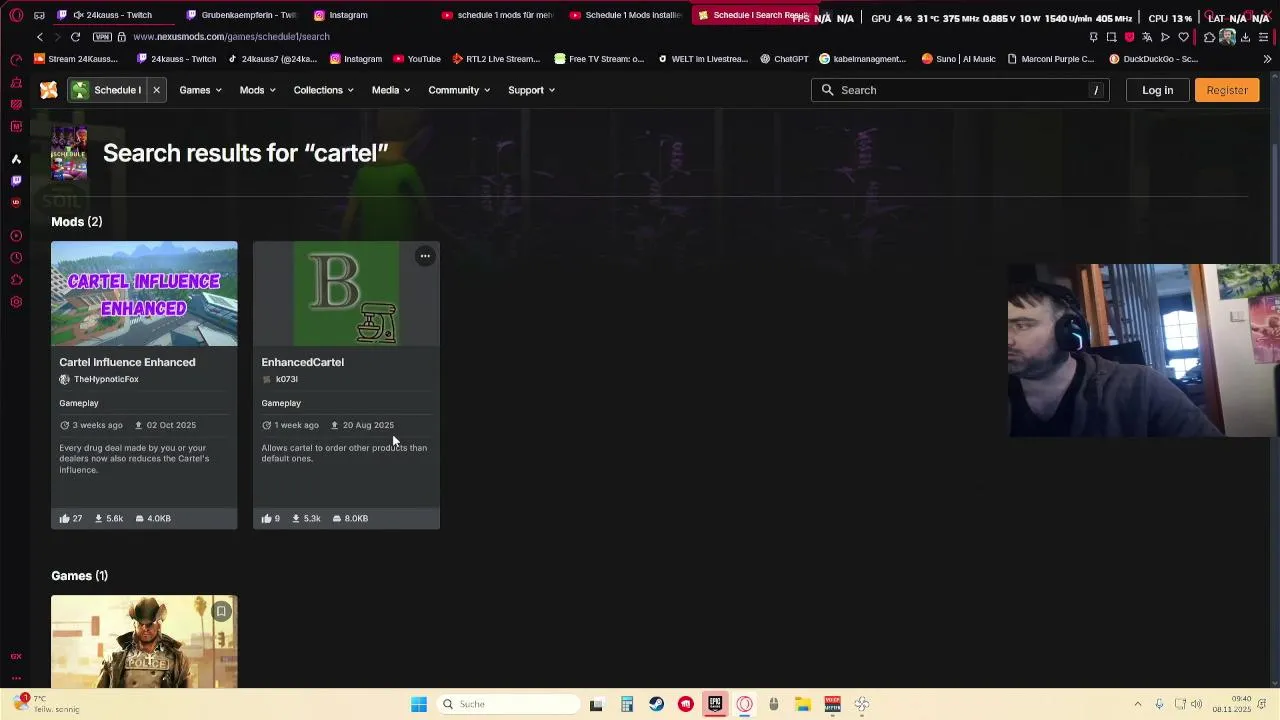The image size is (1280, 720).
Task: Click the browser address bar URL
Action: click(x=231, y=37)
